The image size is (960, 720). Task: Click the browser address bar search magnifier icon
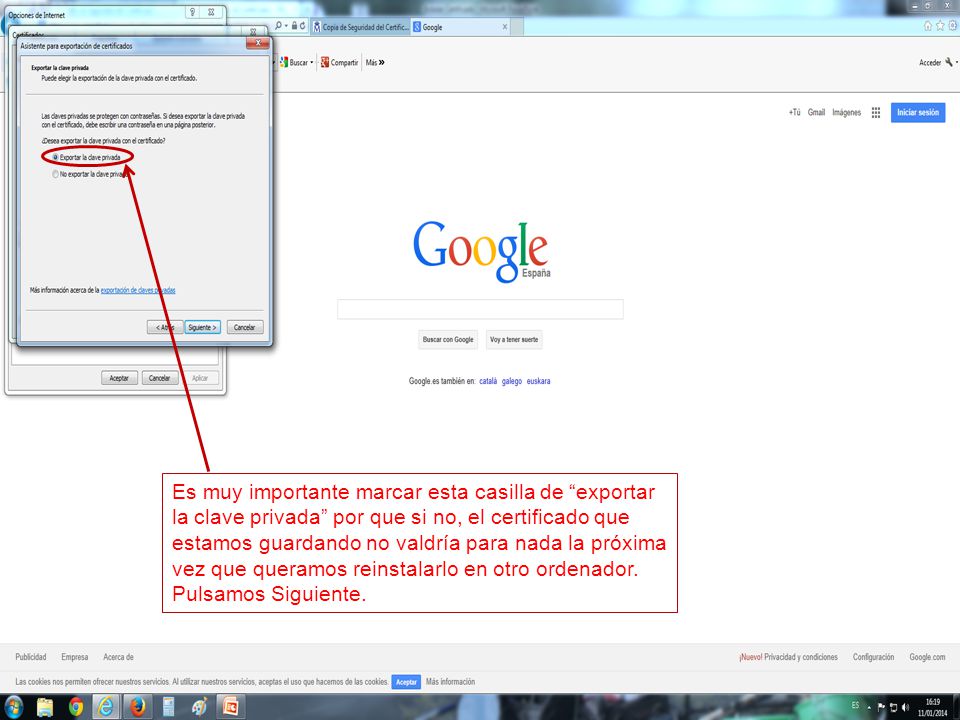(279, 26)
